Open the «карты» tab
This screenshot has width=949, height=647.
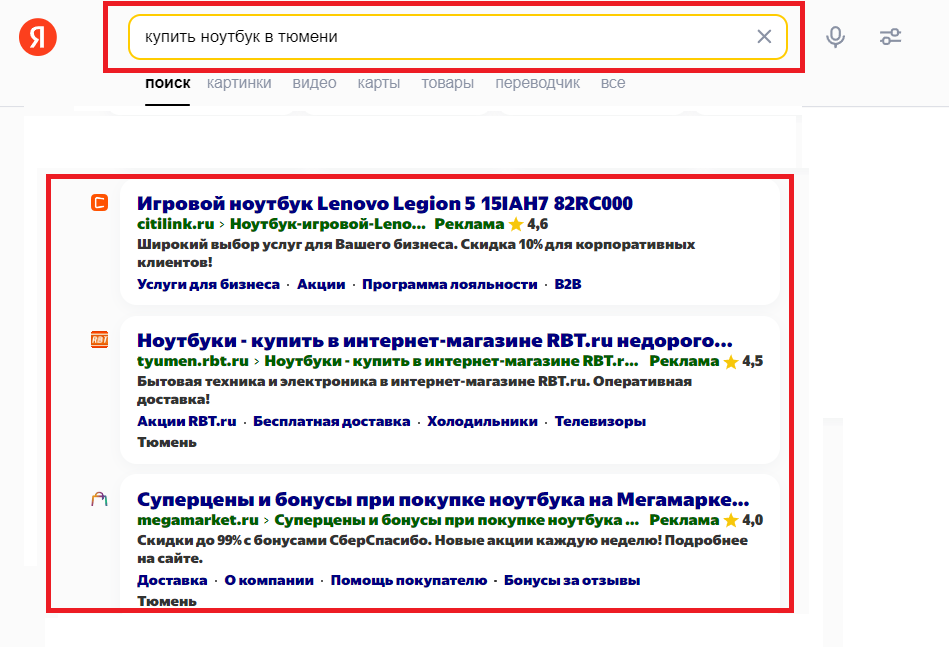(378, 83)
